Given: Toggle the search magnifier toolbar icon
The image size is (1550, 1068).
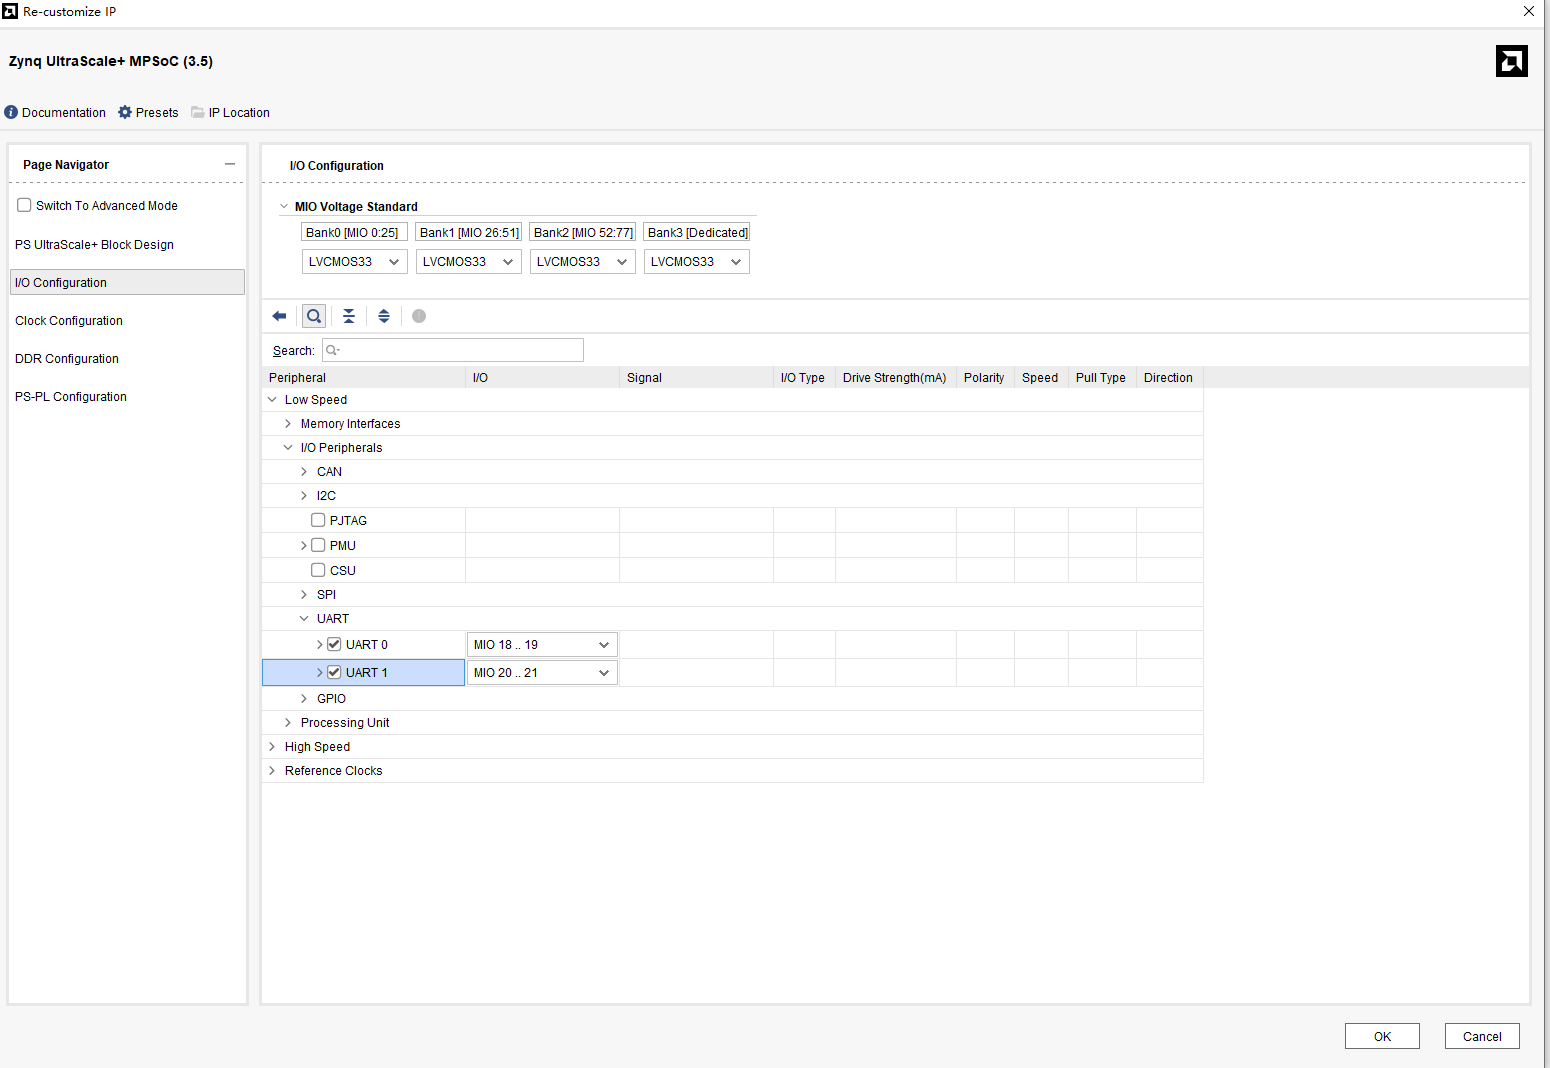Looking at the screenshot, I should click(x=314, y=316).
